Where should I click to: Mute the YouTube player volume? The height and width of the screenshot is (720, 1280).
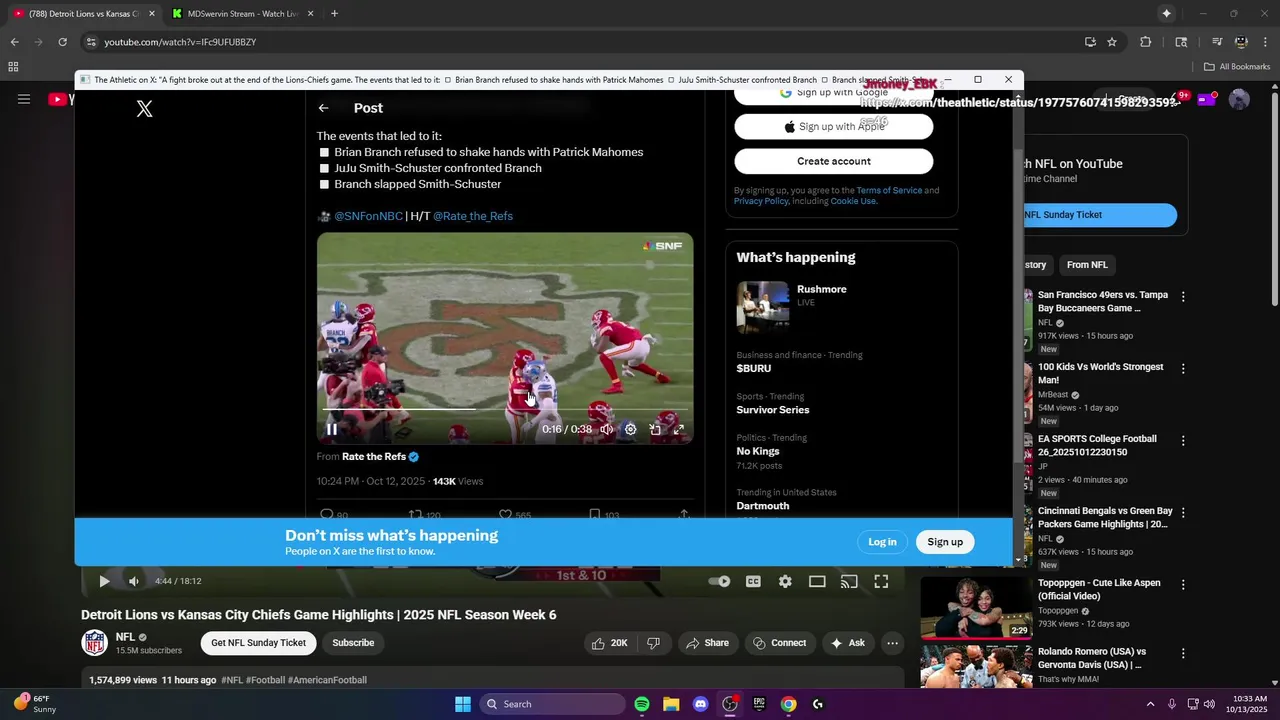(133, 581)
